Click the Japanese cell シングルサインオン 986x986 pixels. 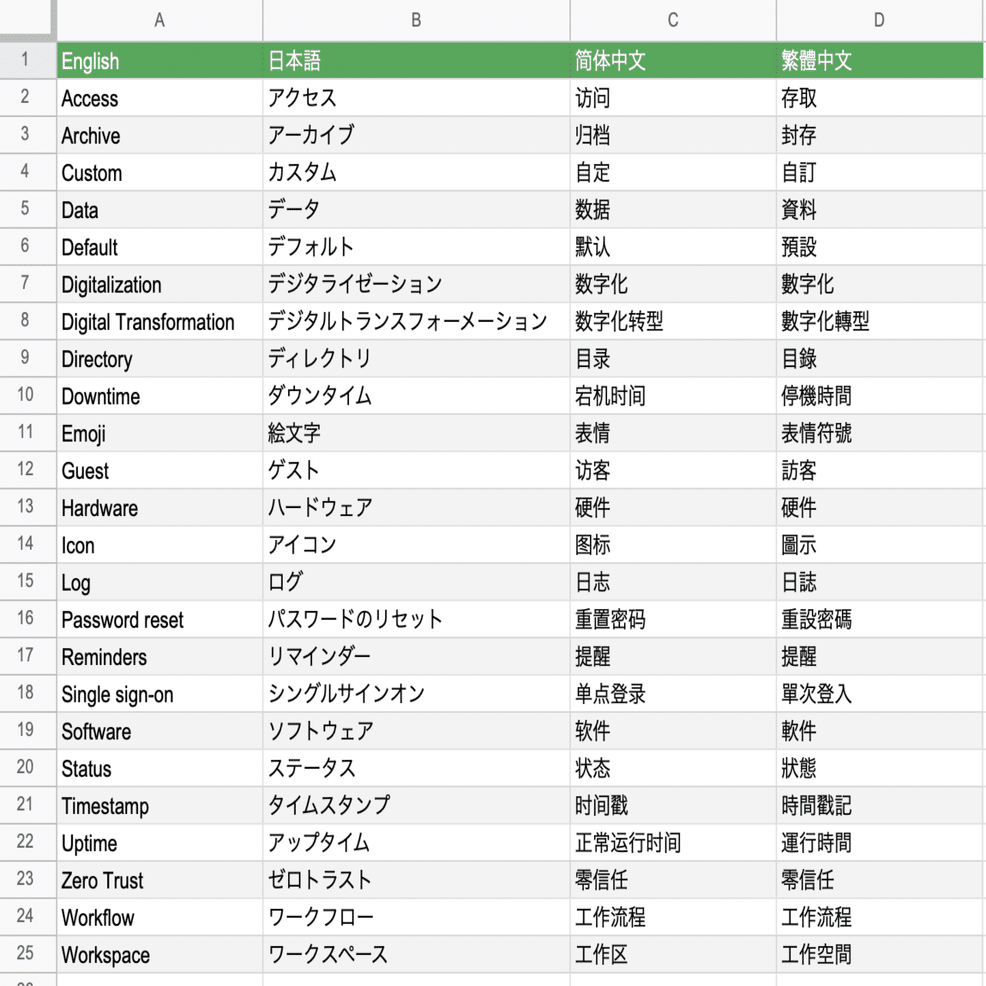[x=416, y=694]
